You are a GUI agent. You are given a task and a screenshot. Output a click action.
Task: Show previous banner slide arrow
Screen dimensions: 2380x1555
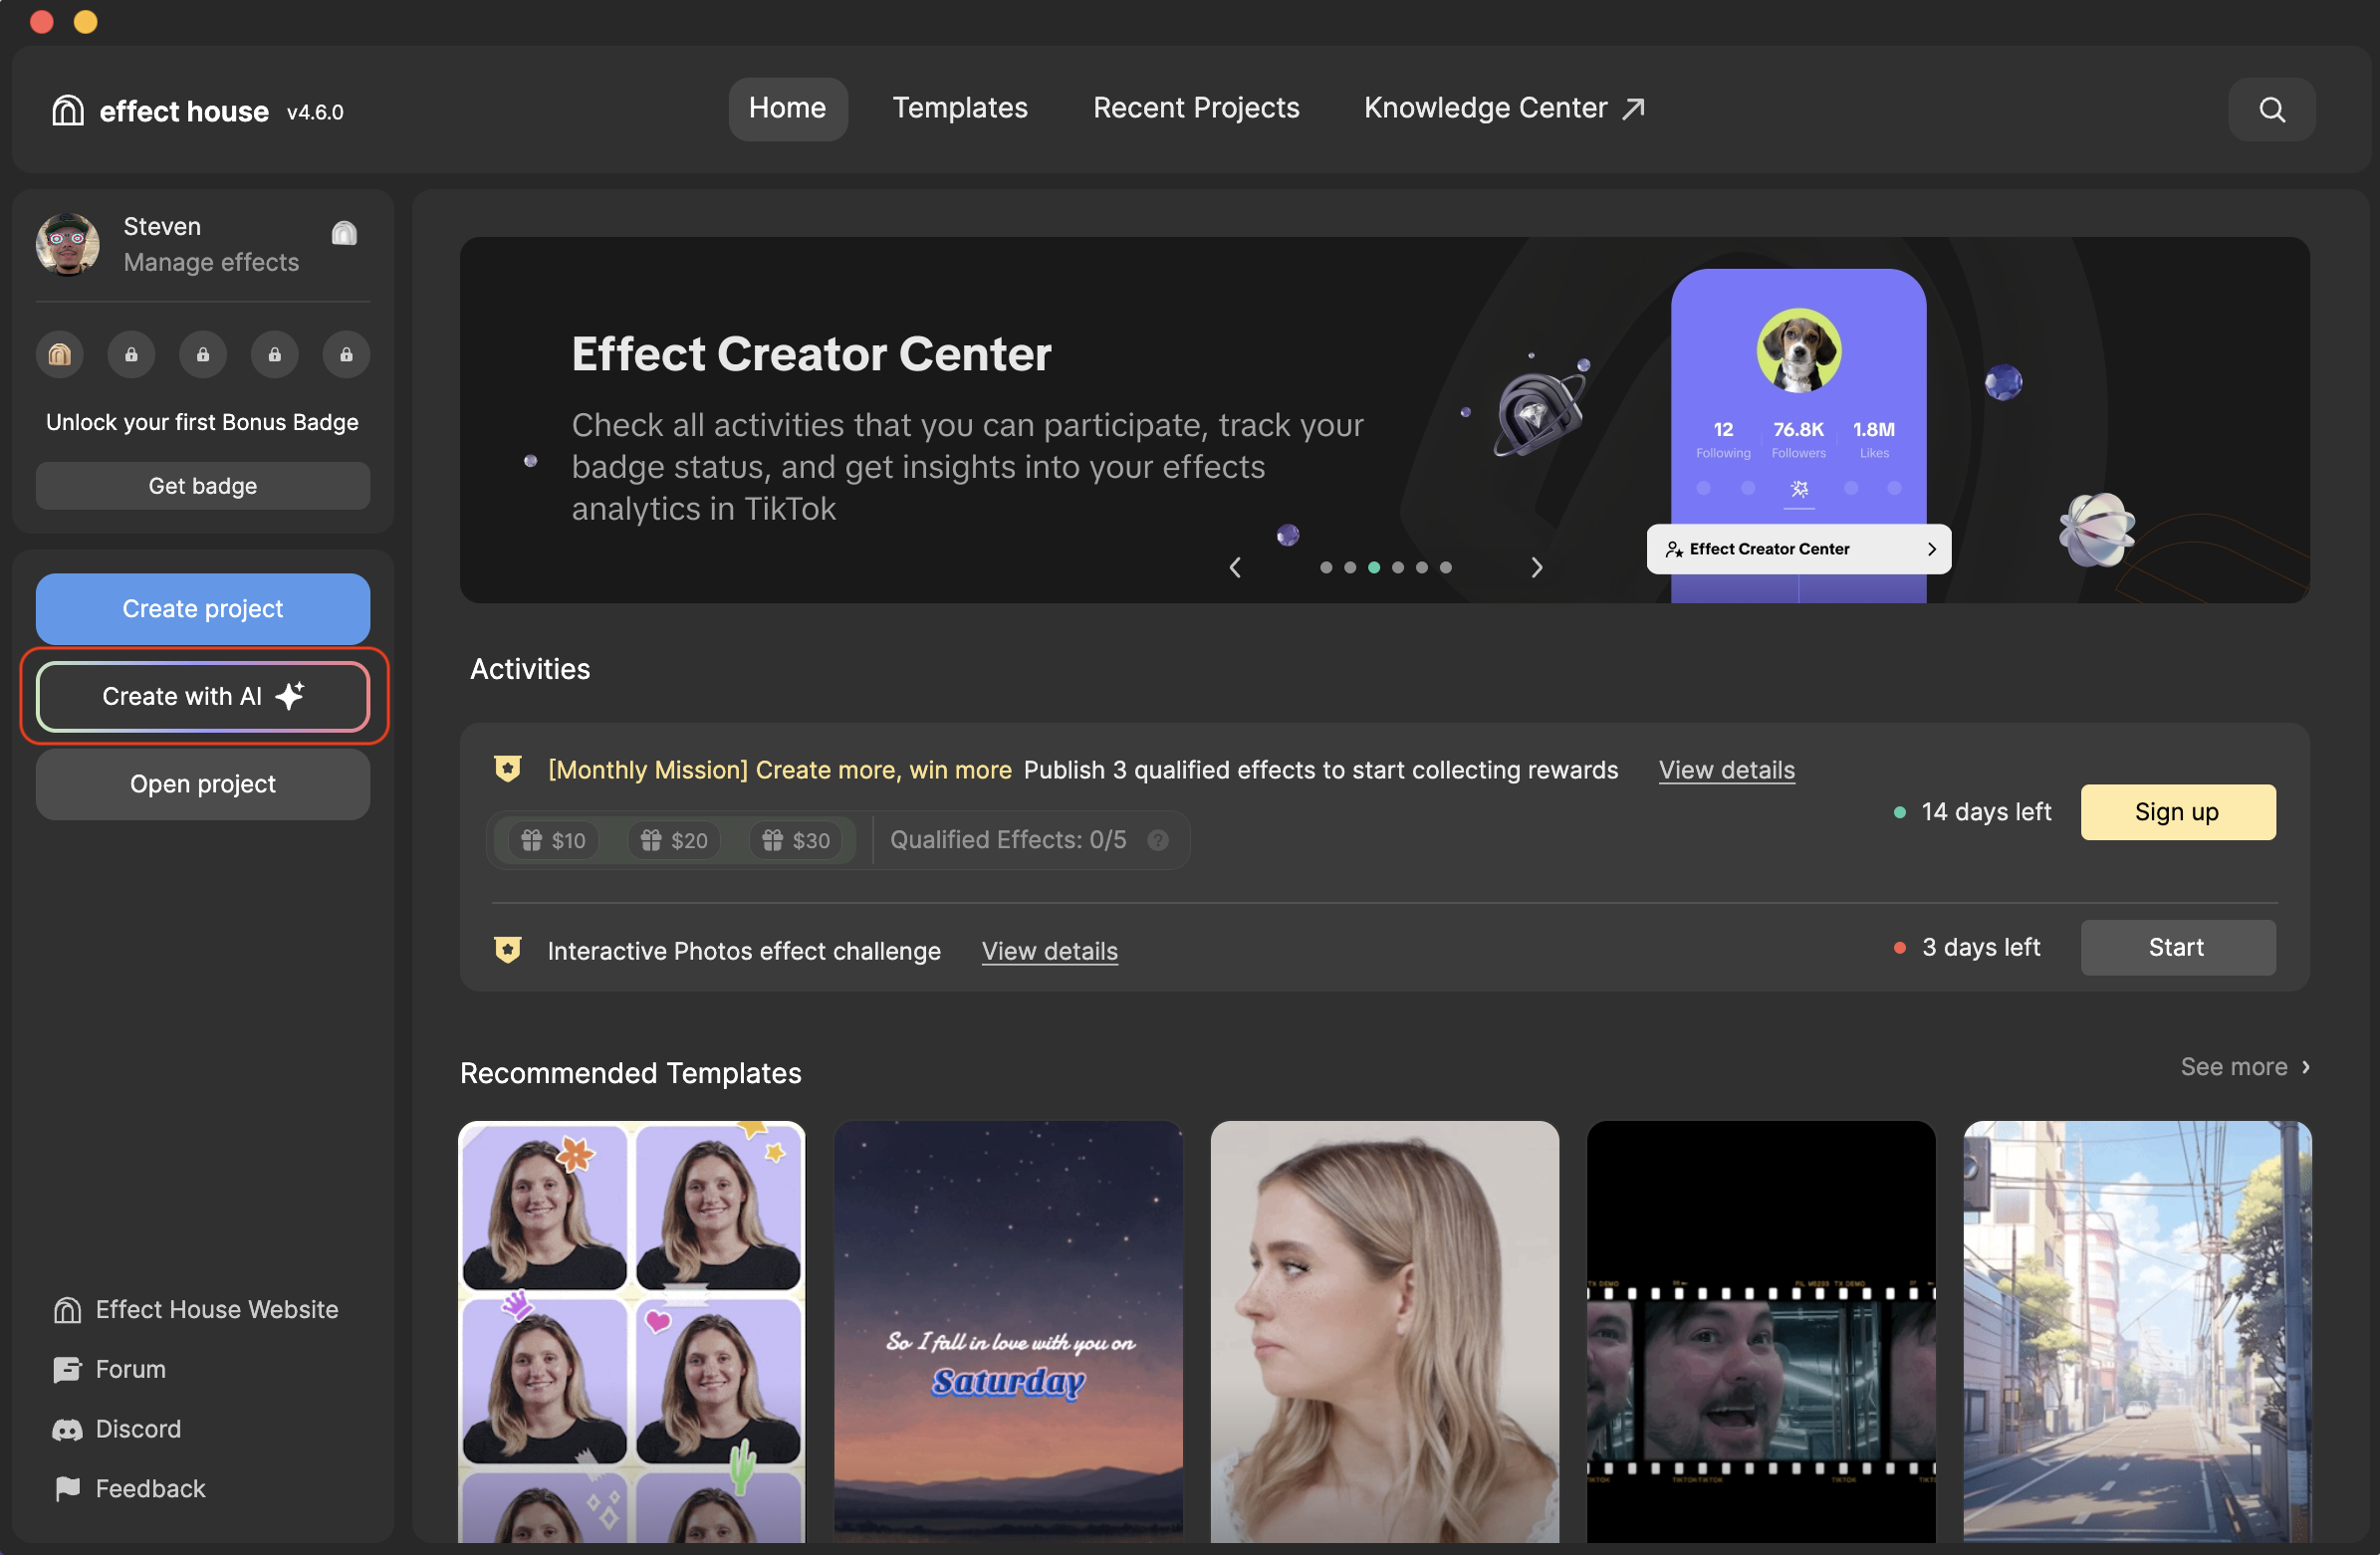1235,567
